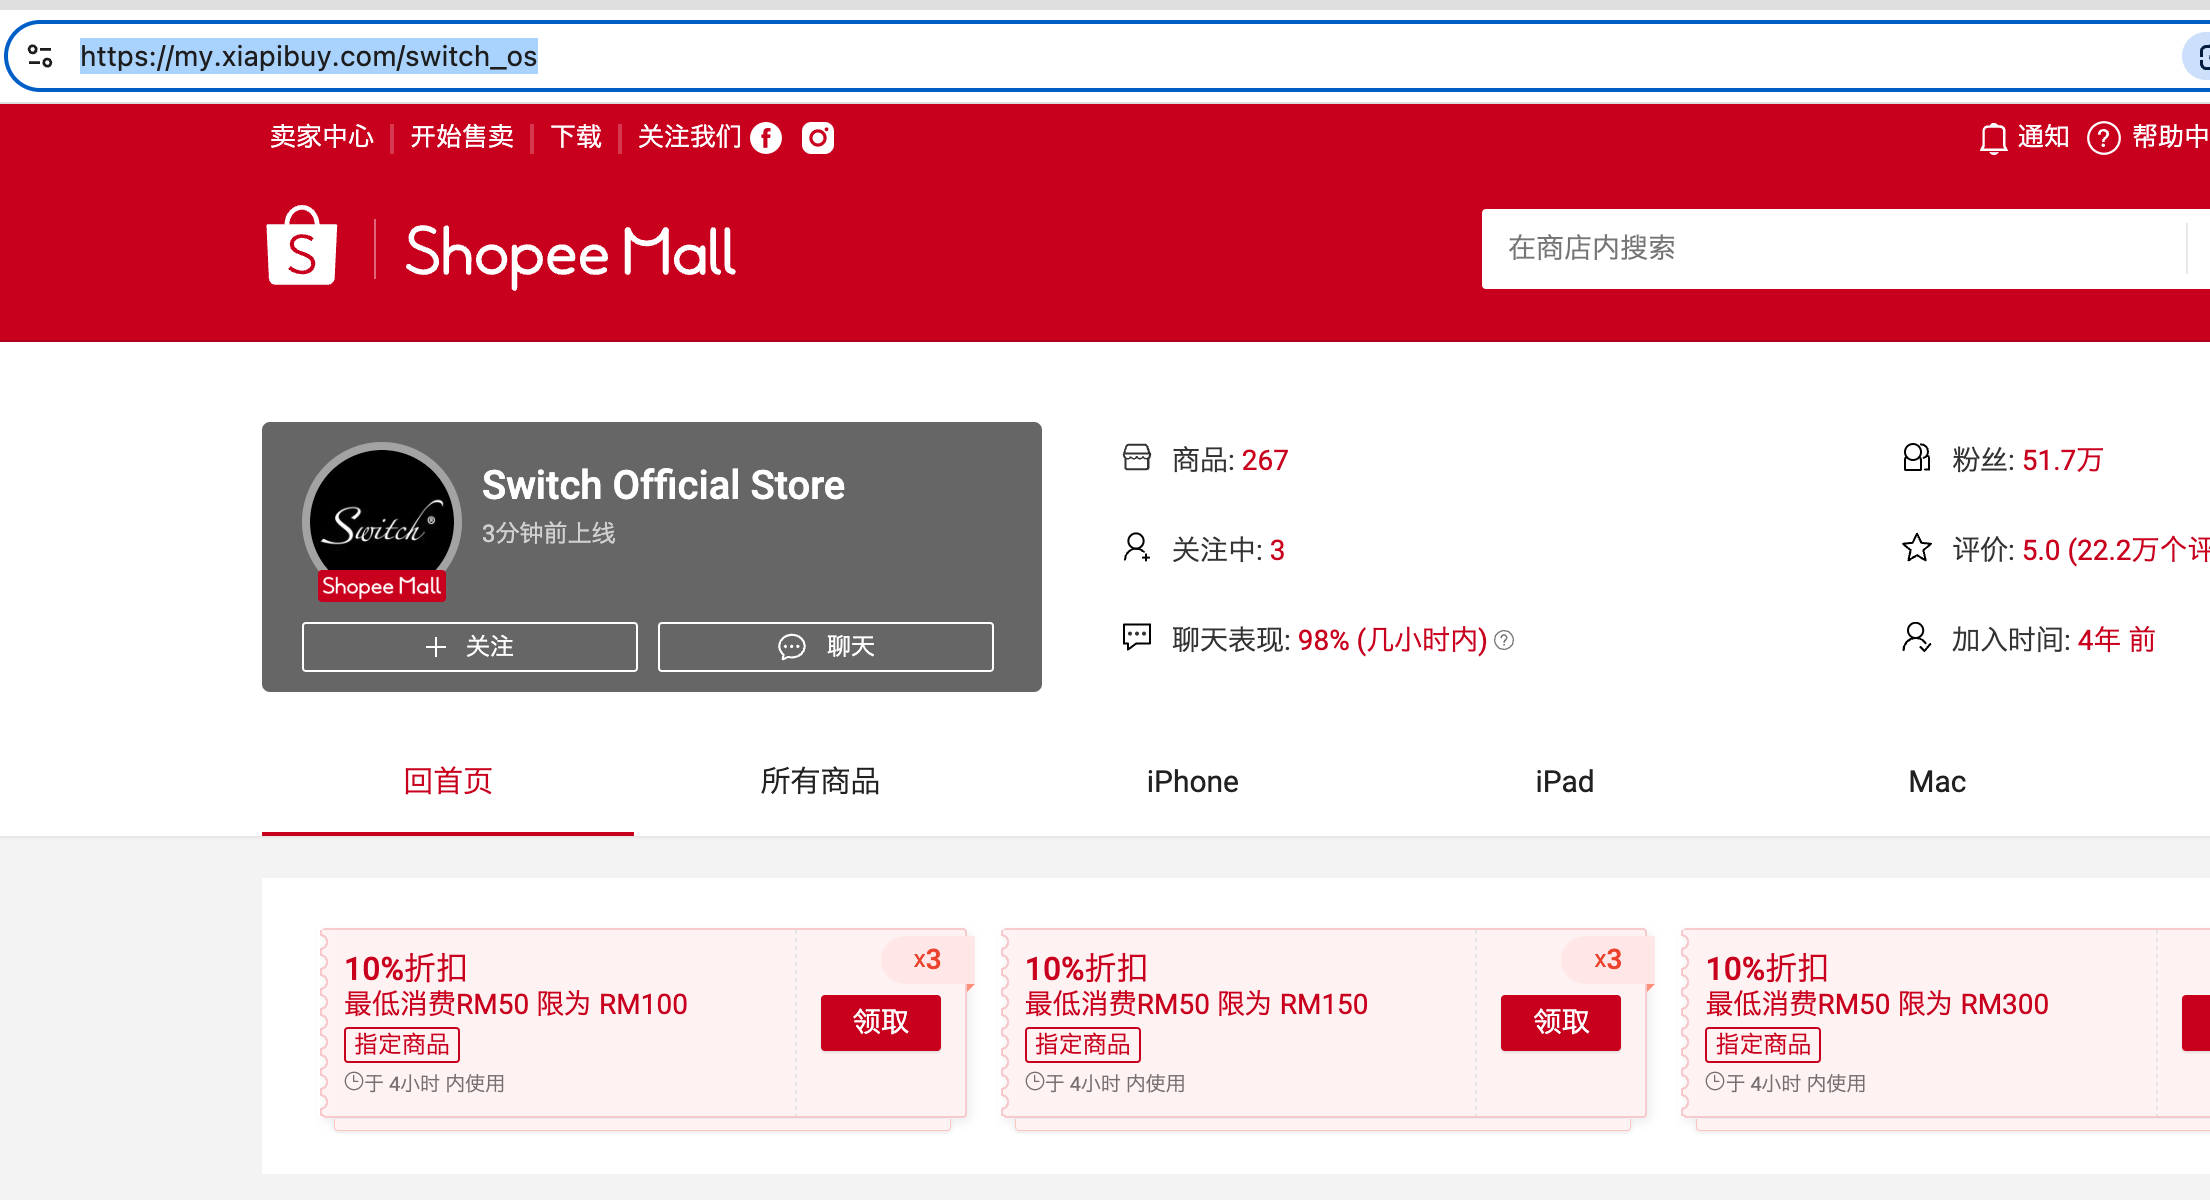2210x1200 pixels.
Task: Switch to the 回首页 tab
Action: coord(448,782)
